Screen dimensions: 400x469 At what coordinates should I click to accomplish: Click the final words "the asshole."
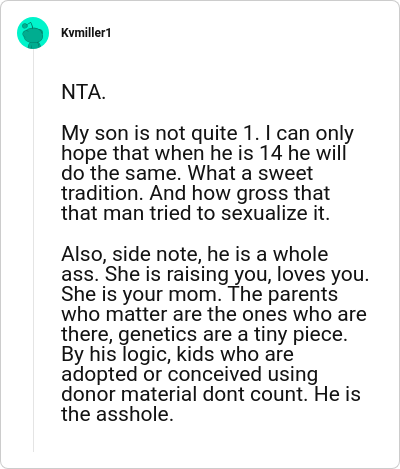click(118, 414)
